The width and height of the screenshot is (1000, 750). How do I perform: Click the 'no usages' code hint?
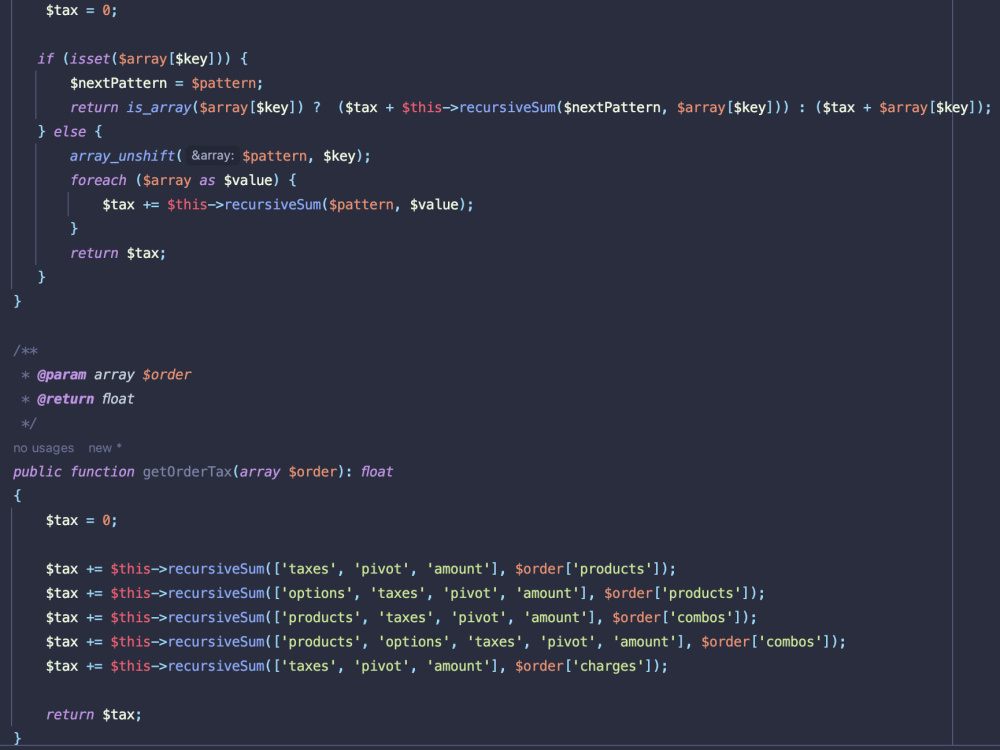[43, 448]
